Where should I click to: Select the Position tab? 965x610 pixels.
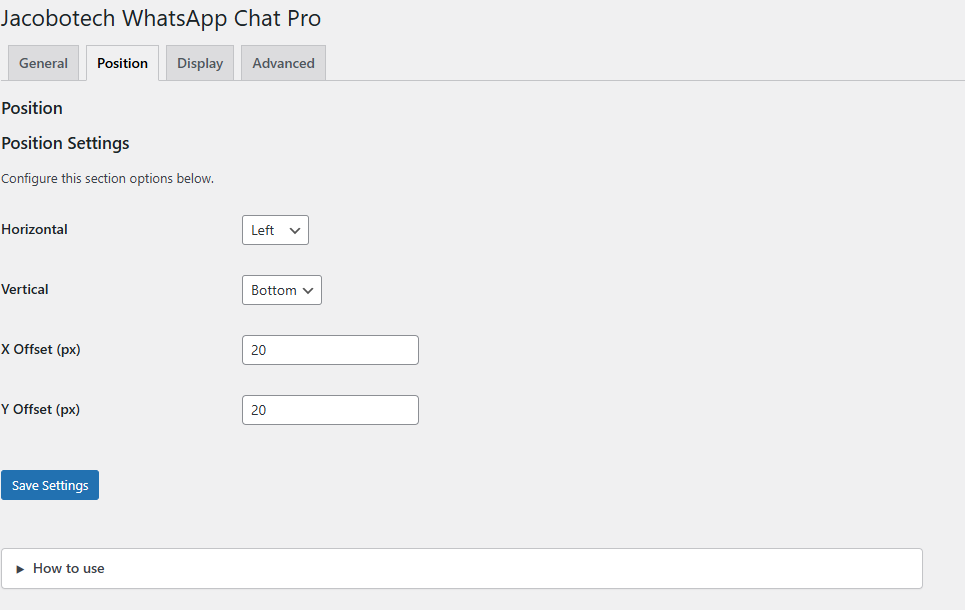click(x=122, y=63)
